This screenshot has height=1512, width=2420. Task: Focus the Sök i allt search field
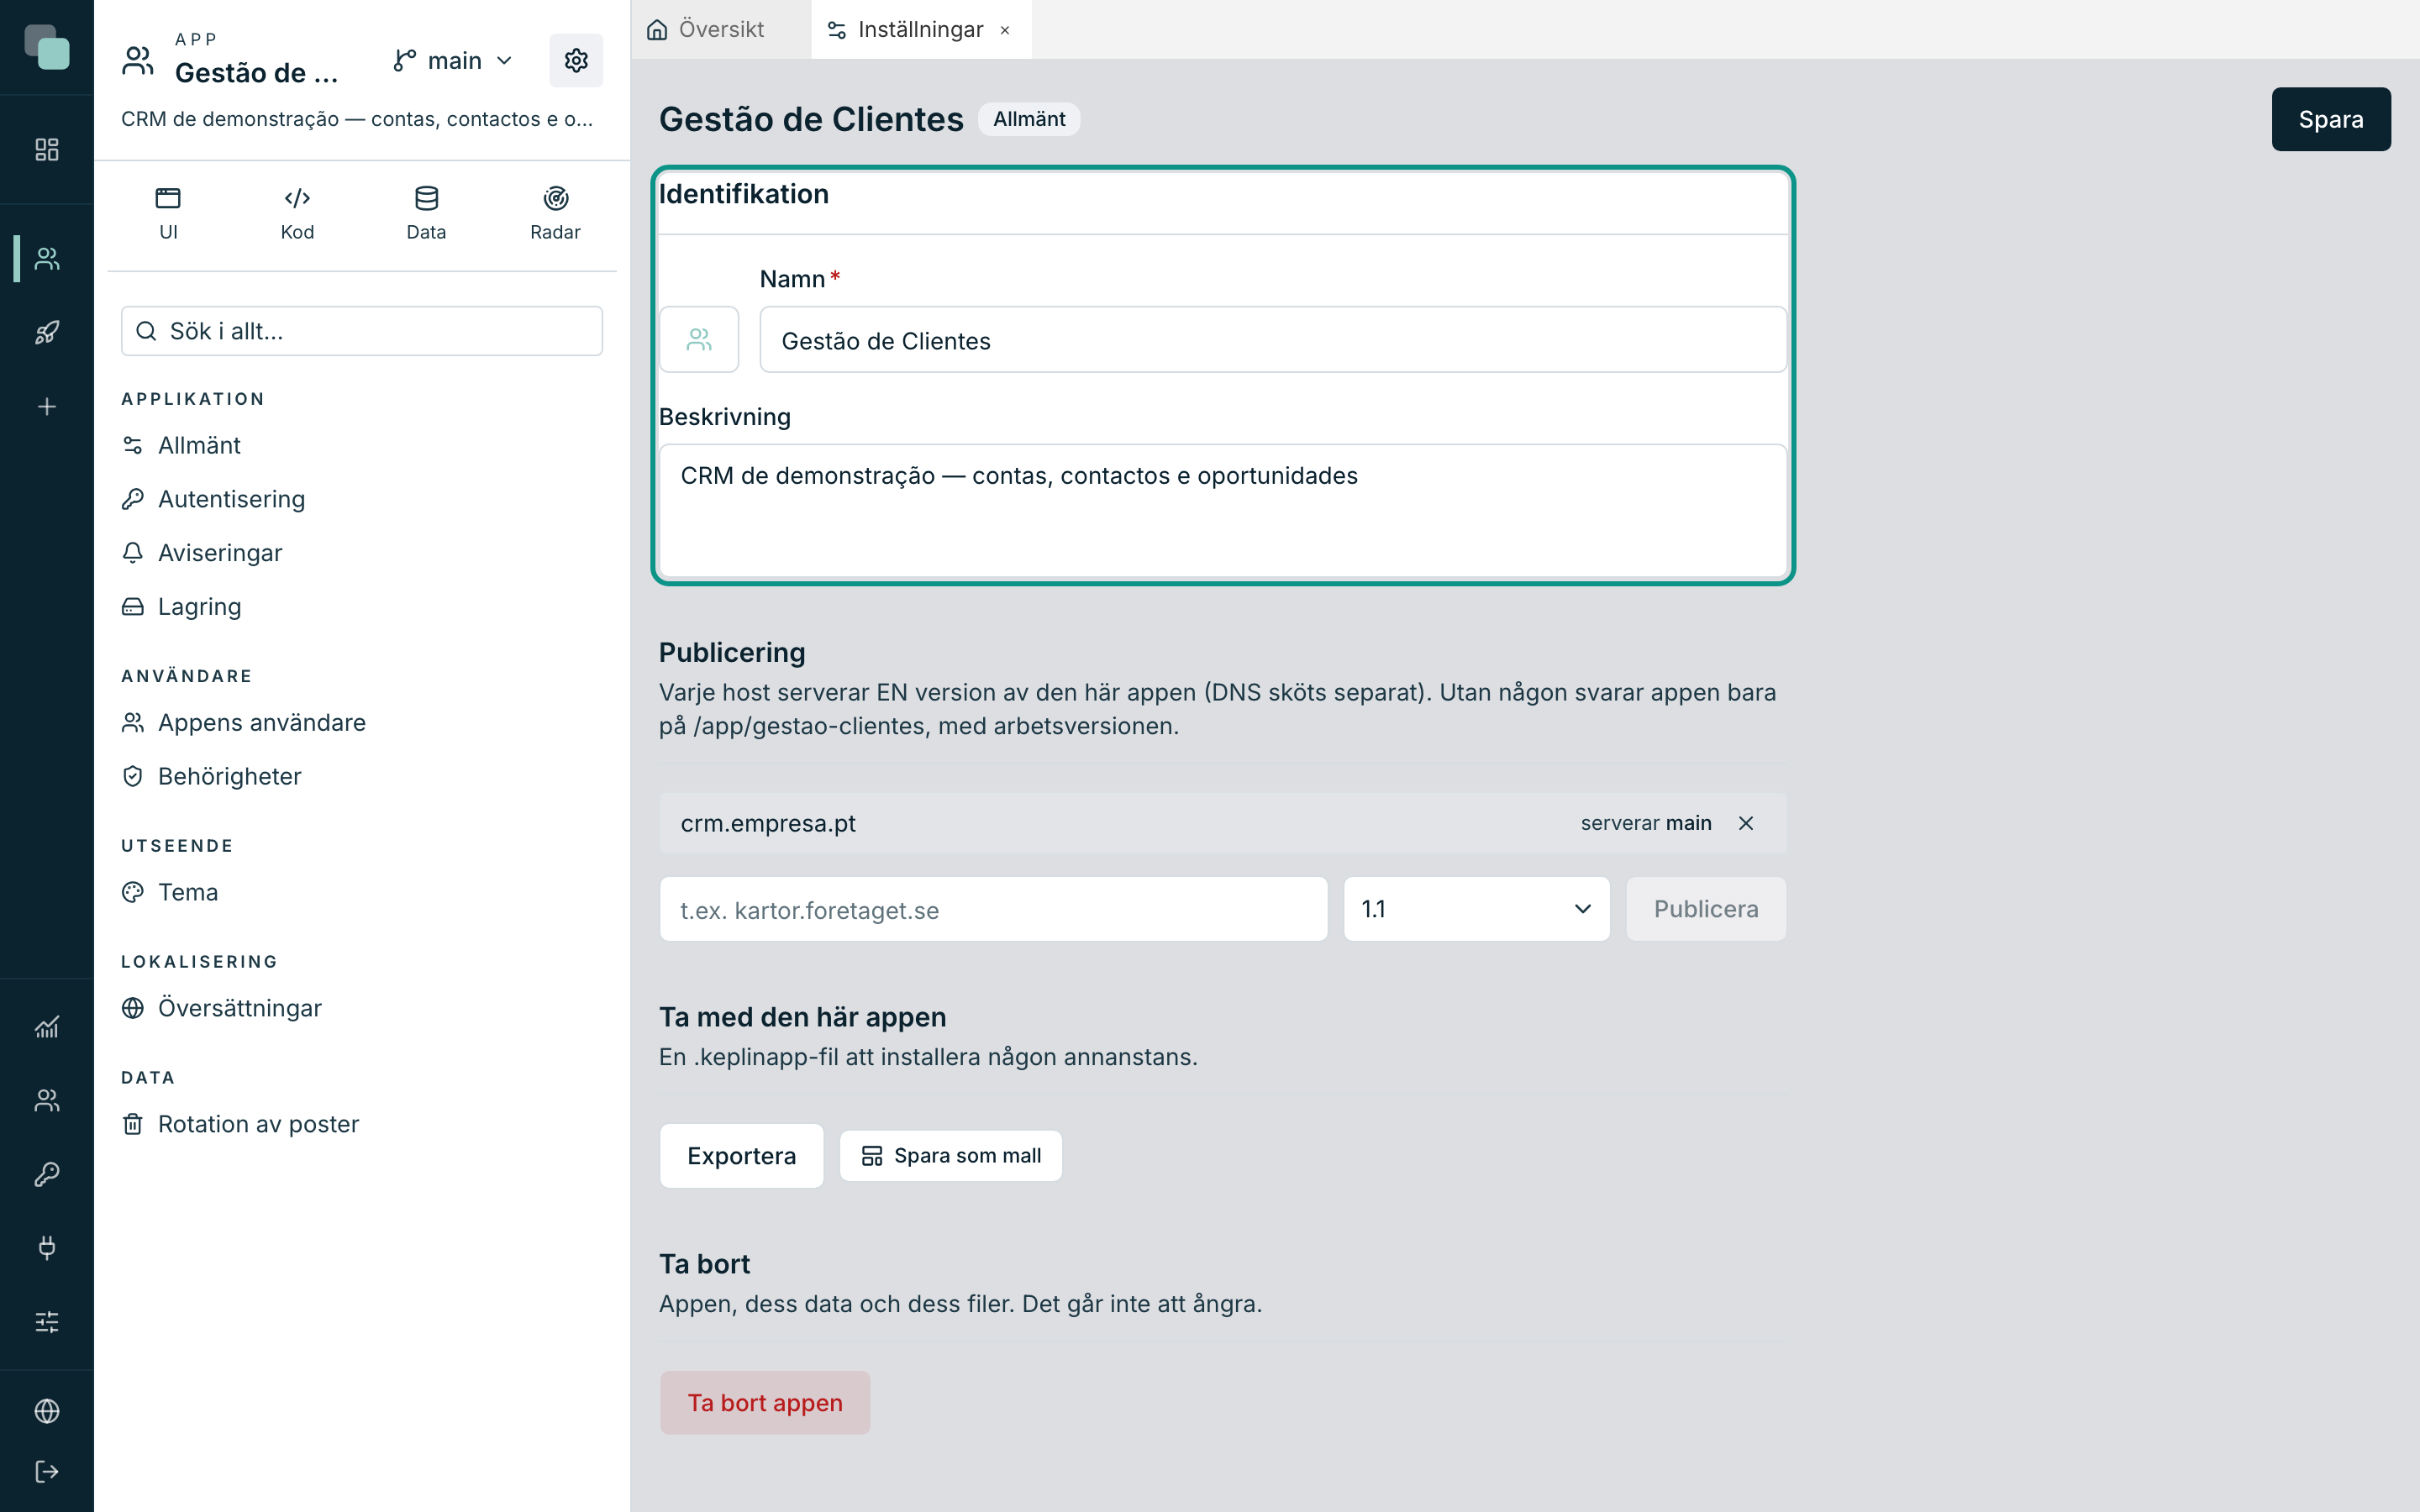362,331
